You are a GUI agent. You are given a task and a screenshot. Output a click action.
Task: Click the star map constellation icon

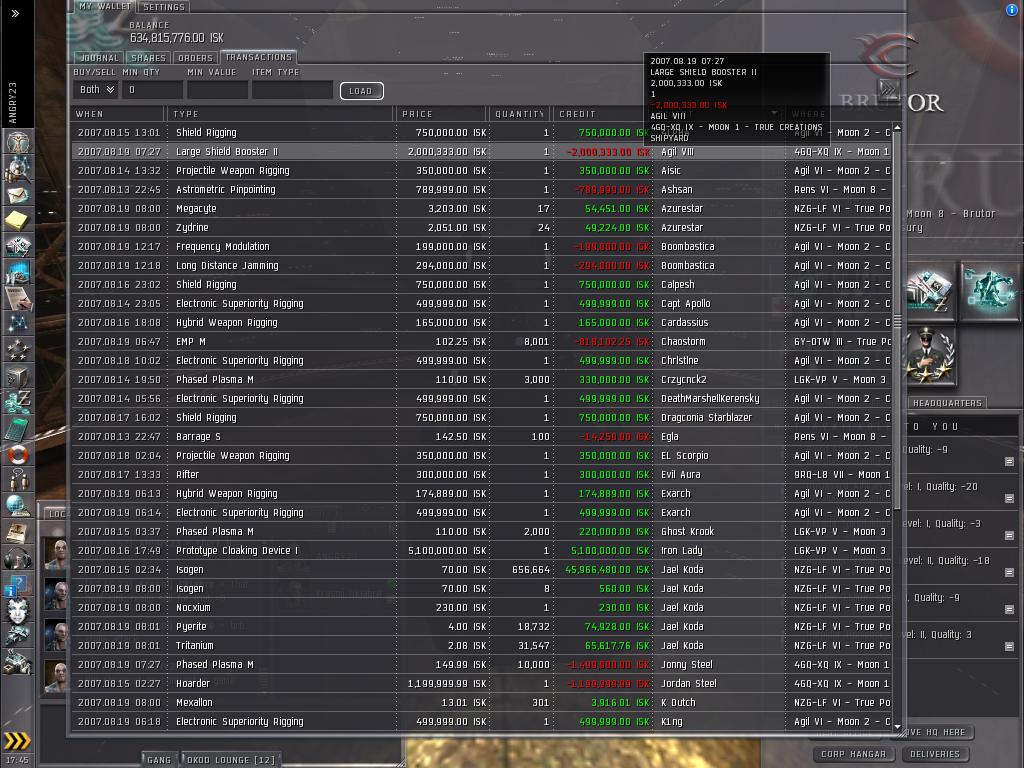(17, 324)
